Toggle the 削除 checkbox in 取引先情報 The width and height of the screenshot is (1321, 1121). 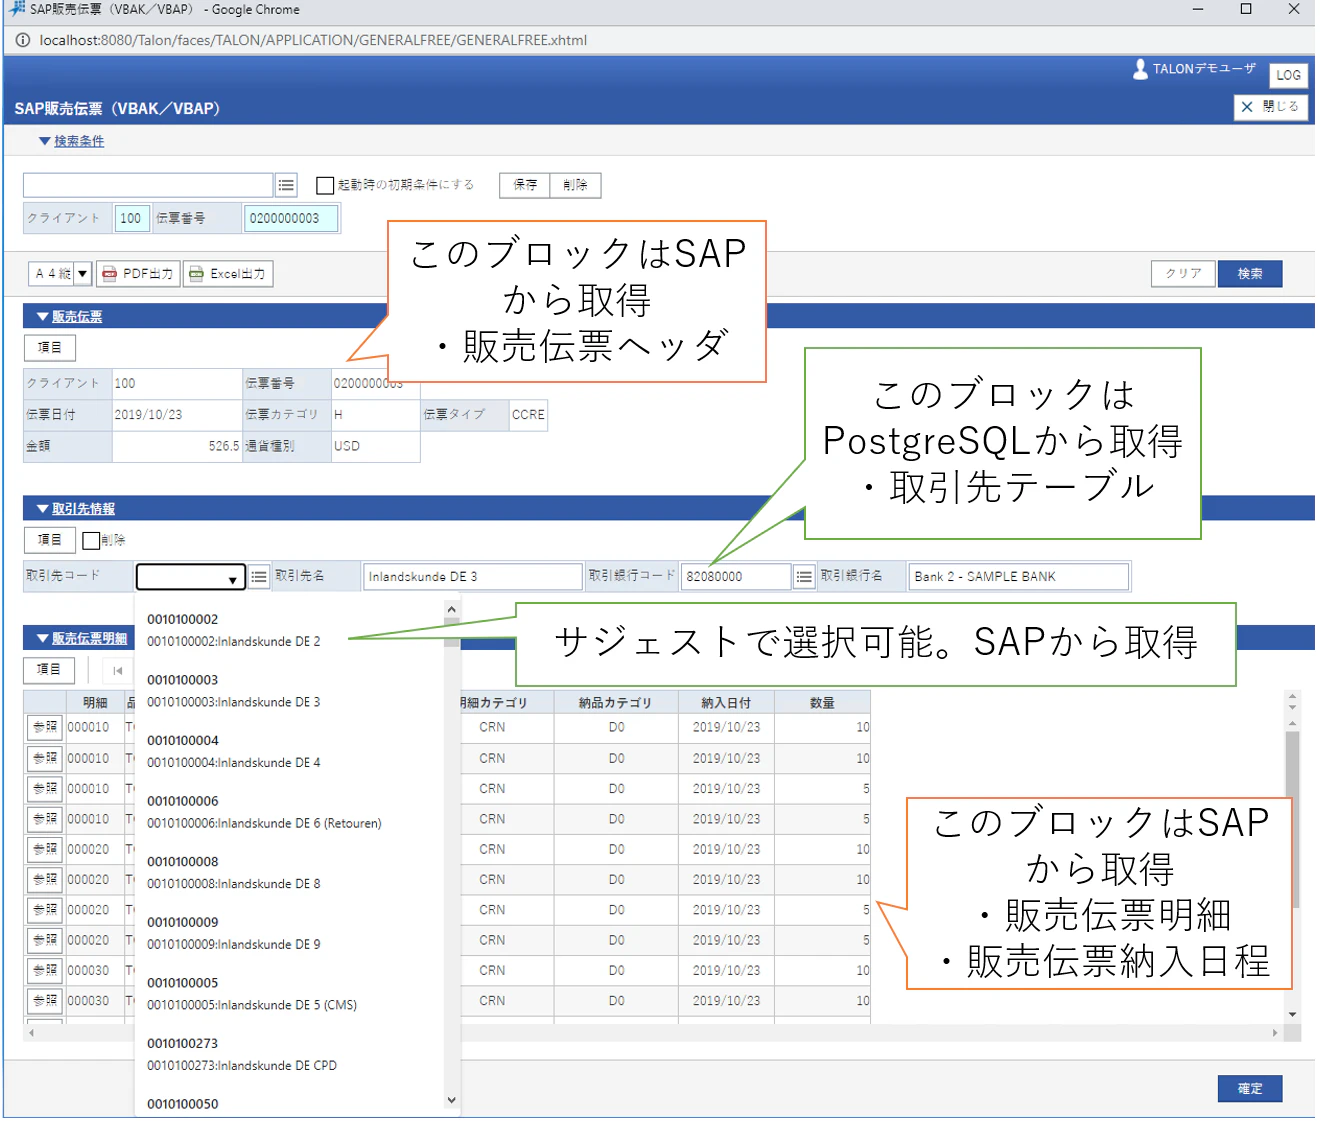click(x=91, y=541)
